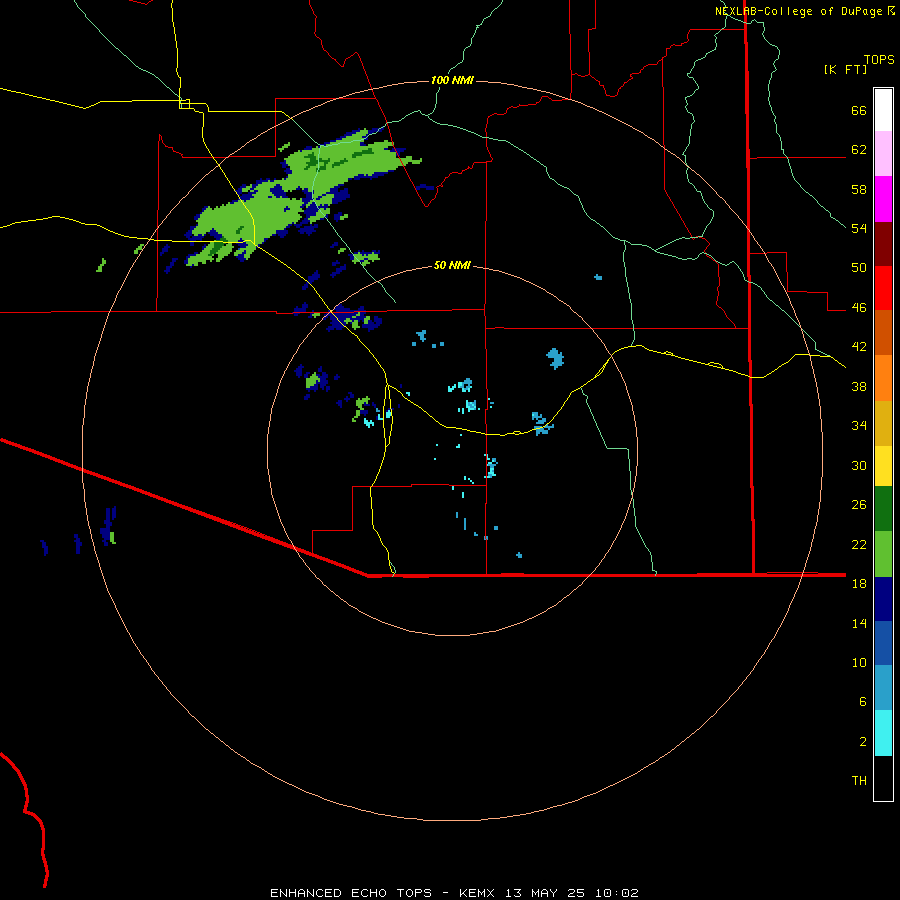Click legend value 66
The width and height of the screenshot is (900, 900).
click(x=859, y=110)
